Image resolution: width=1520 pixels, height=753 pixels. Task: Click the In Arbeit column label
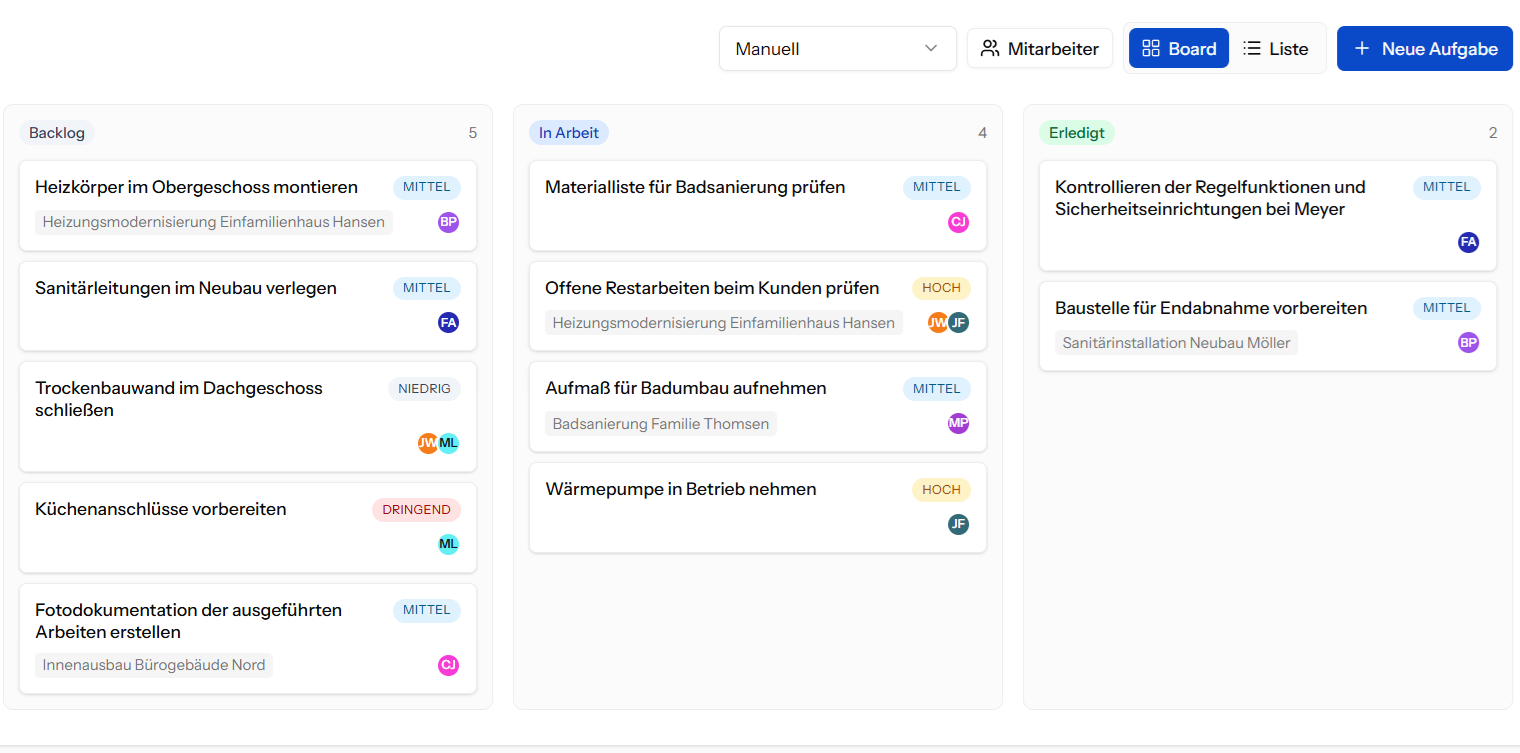pos(569,133)
